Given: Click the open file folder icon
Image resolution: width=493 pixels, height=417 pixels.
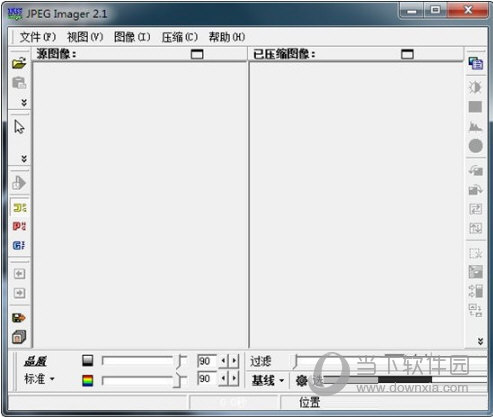Looking at the screenshot, I should (x=19, y=63).
